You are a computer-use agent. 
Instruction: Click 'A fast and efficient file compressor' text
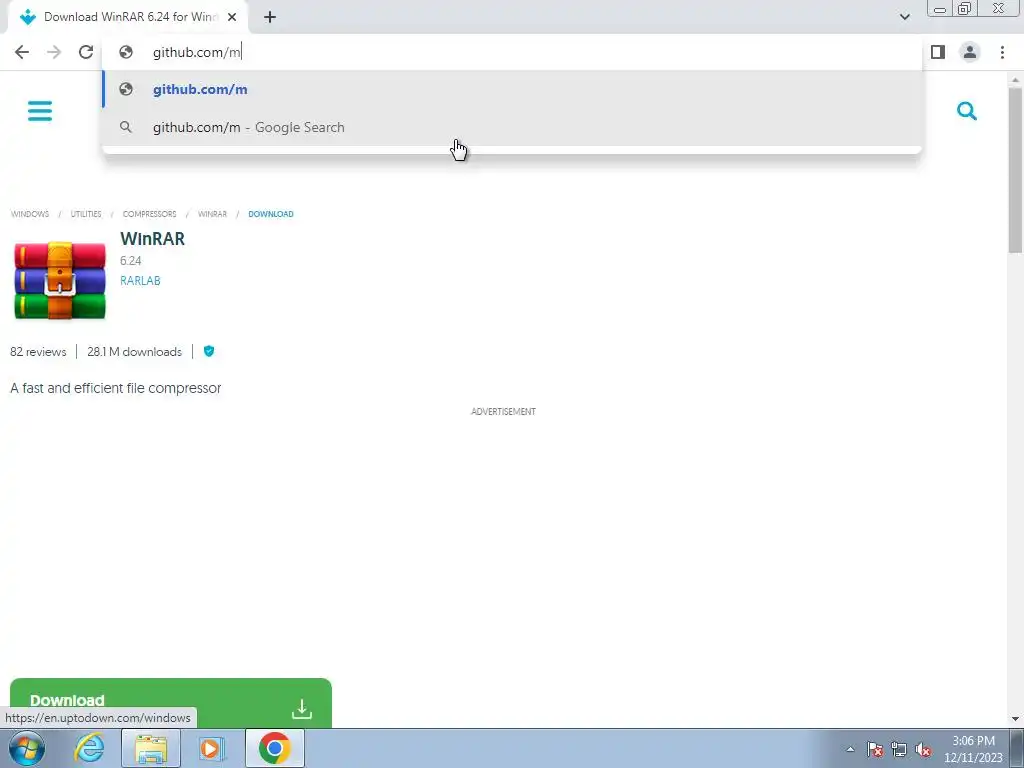pos(116,388)
